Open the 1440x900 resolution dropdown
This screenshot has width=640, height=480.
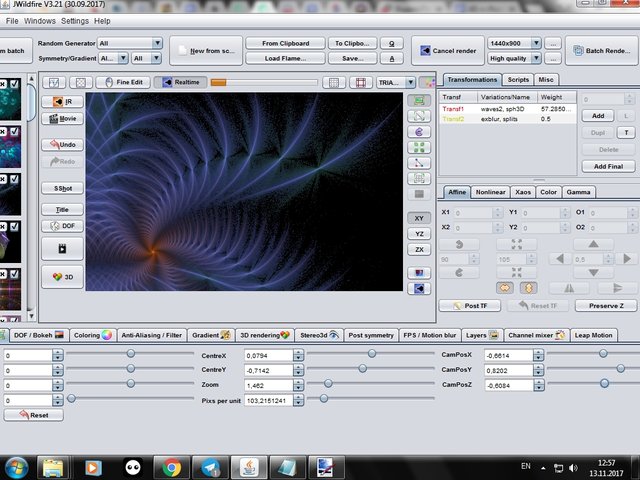[x=536, y=44]
